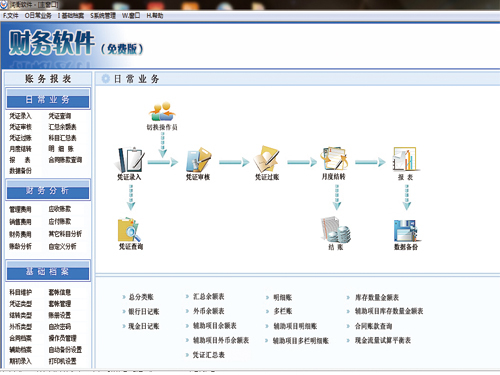Open 应收账款 in sidebar

(60, 209)
